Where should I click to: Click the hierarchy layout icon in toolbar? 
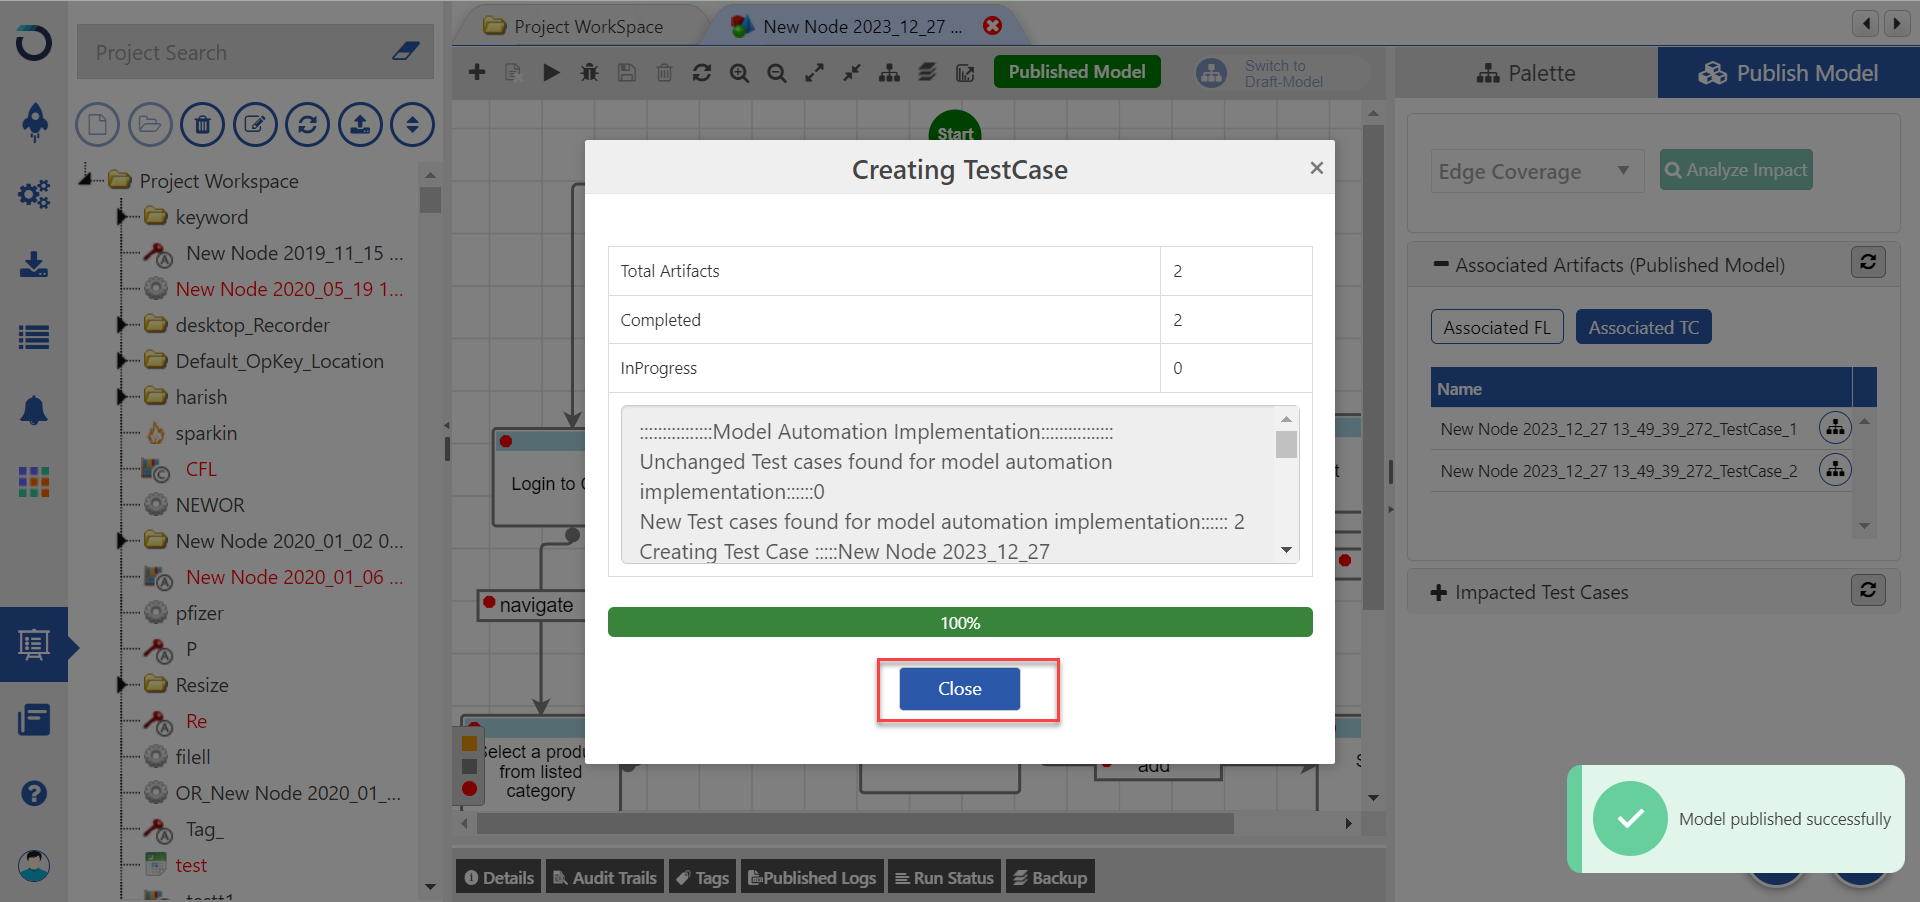tap(889, 72)
